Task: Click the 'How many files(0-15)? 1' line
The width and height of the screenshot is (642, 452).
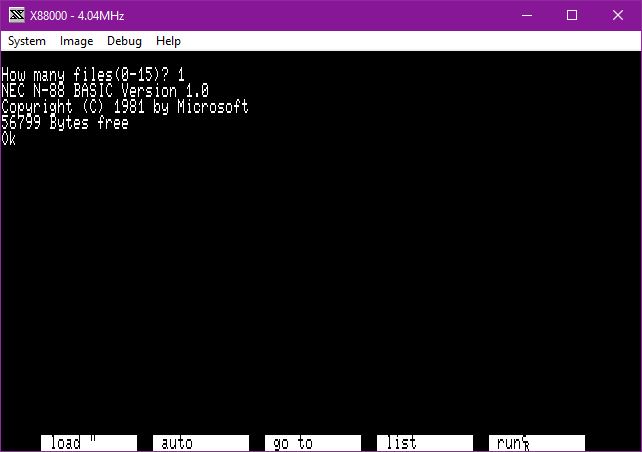Action: (93, 75)
